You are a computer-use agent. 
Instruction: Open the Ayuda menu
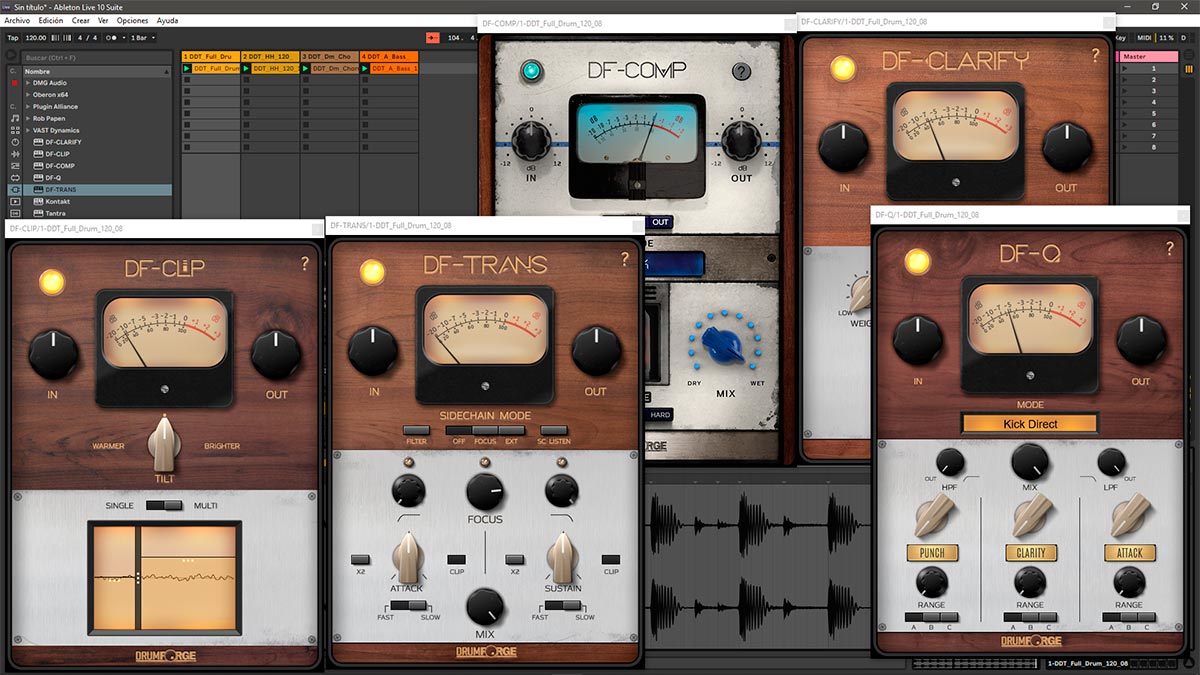click(168, 20)
